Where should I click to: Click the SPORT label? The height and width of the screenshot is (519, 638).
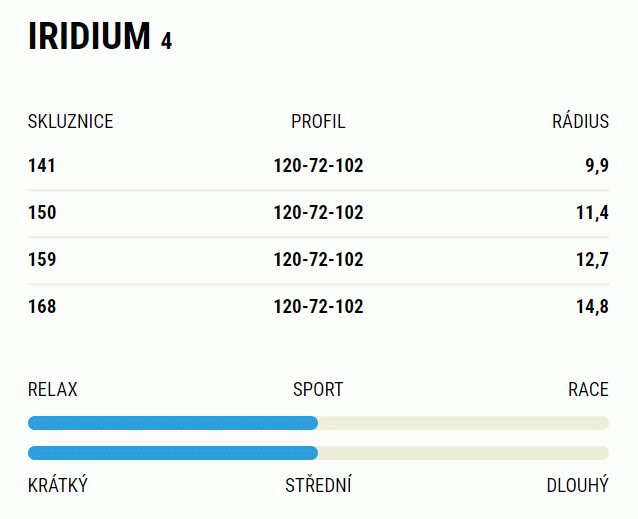(318, 390)
